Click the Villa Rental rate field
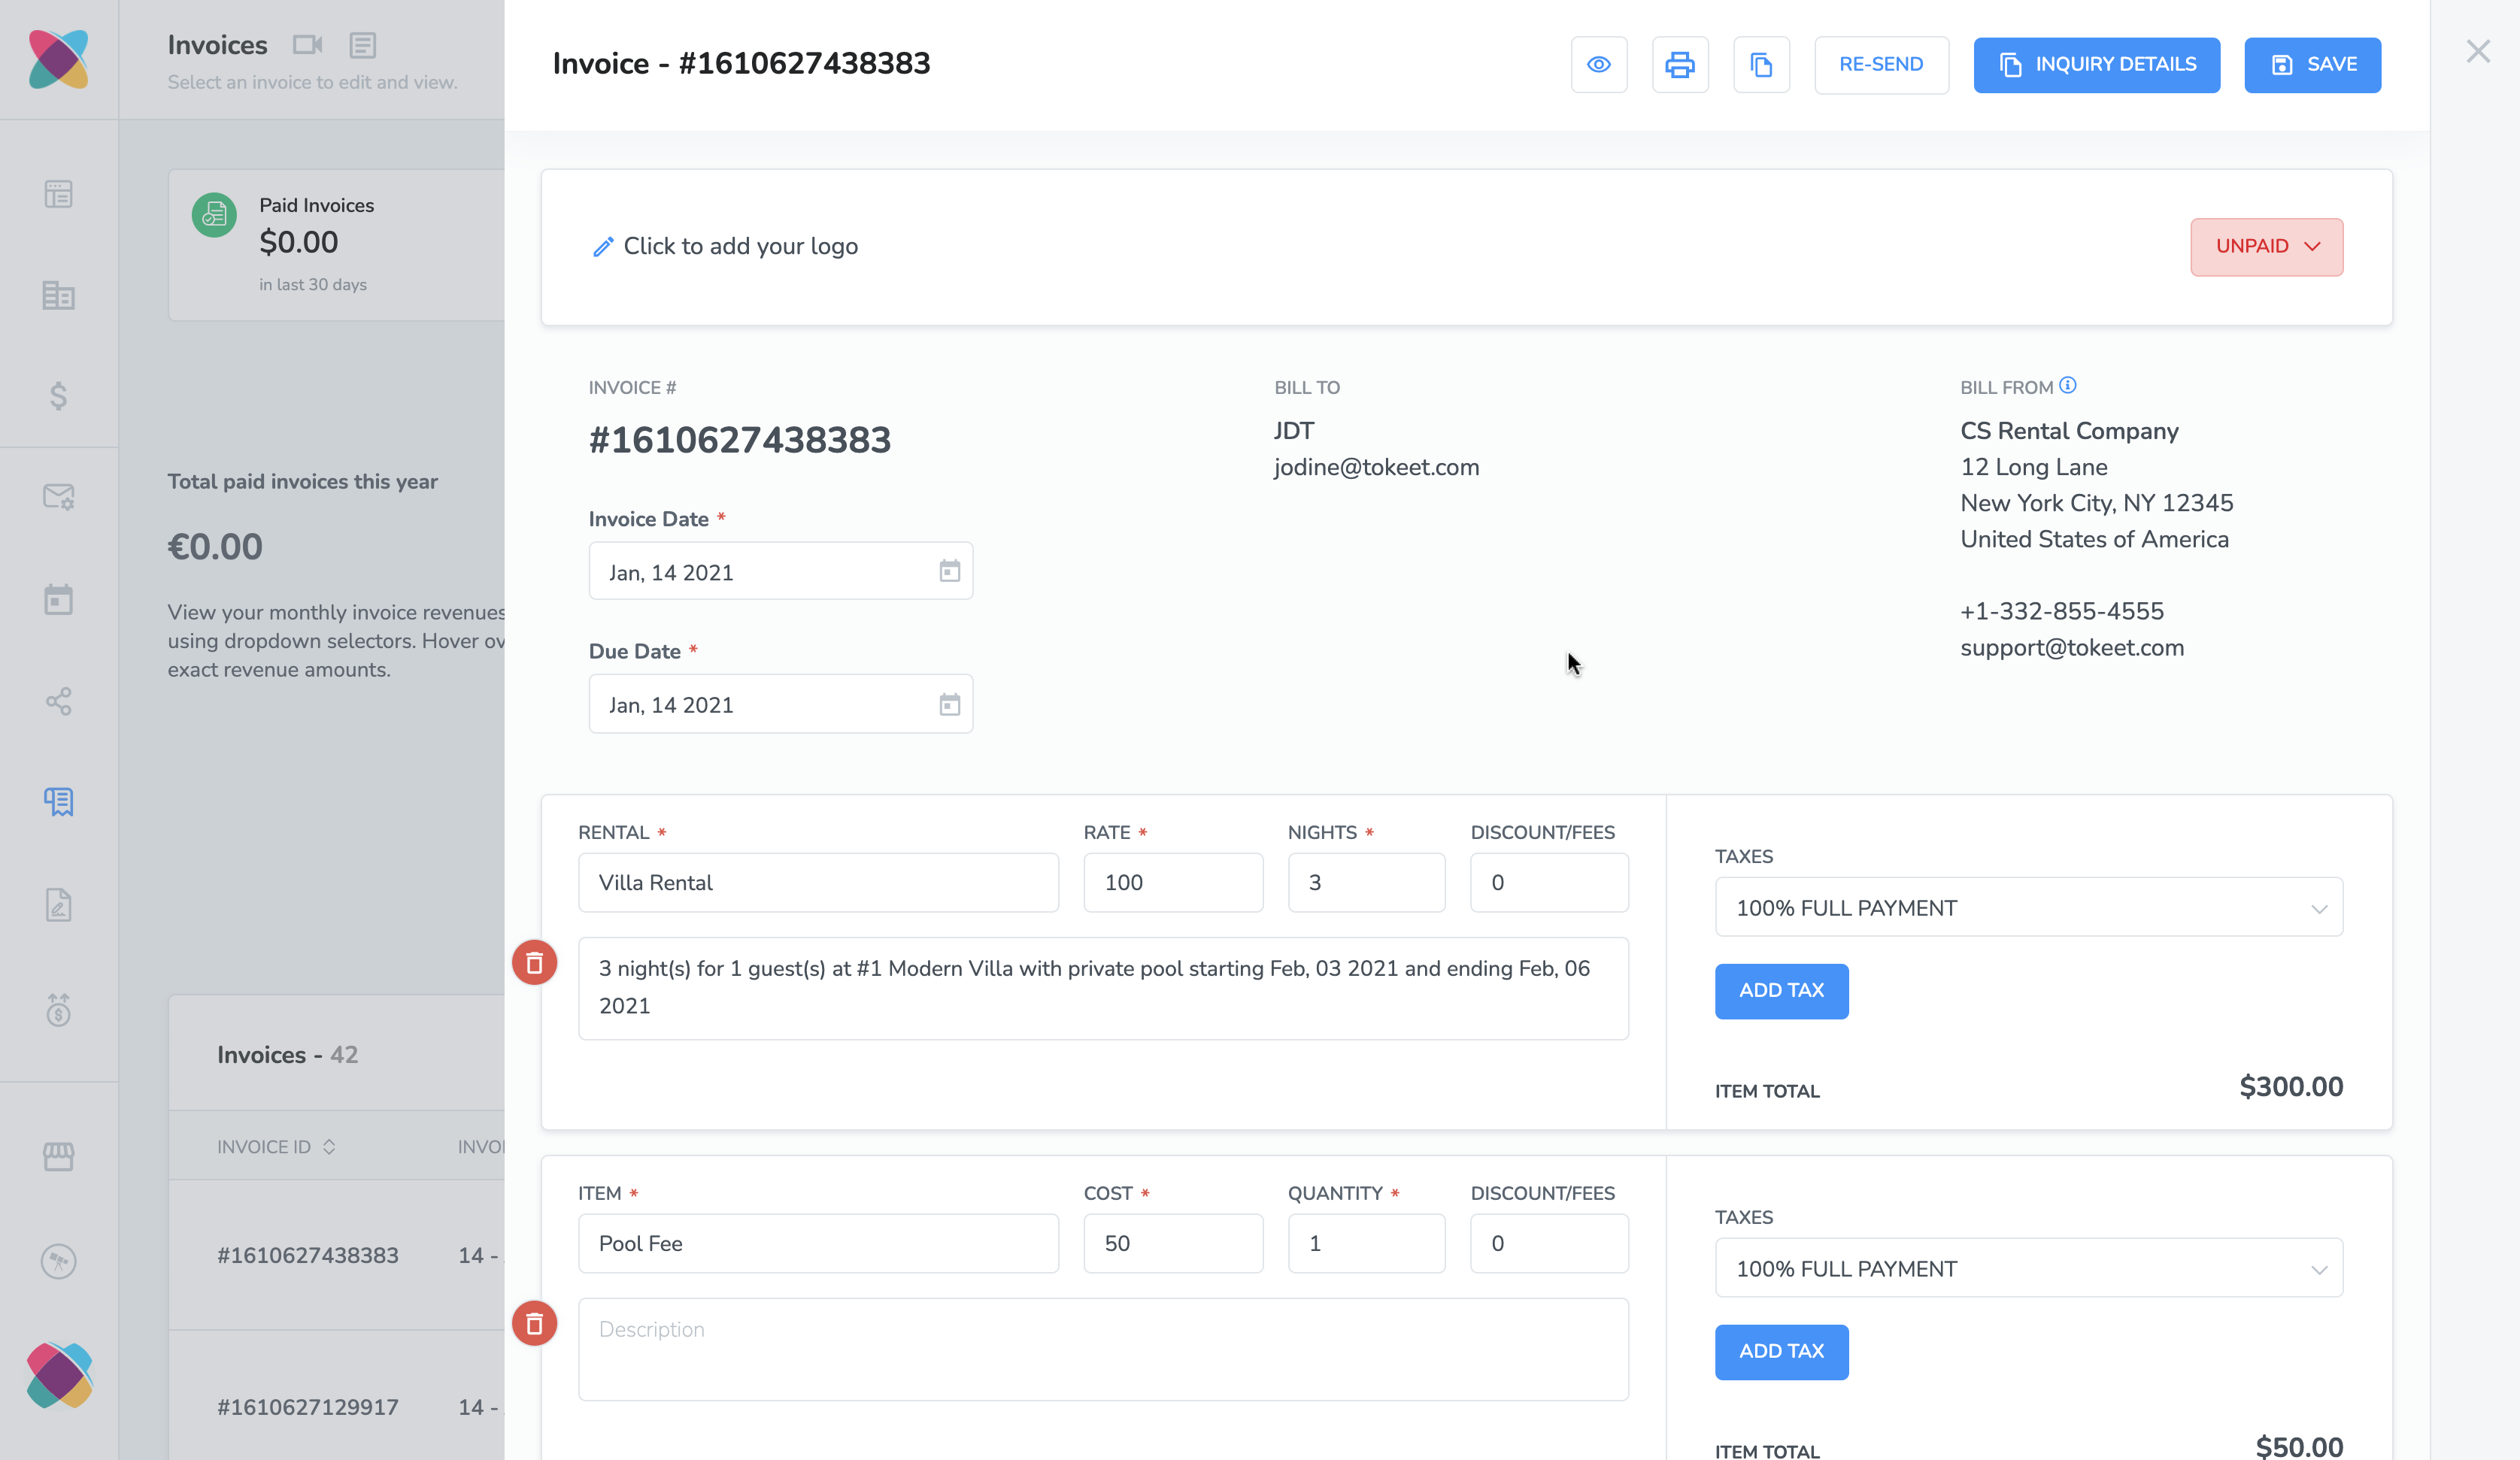Image resolution: width=2520 pixels, height=1460 pixels. pyautogui.click(x=1172, y=883)
